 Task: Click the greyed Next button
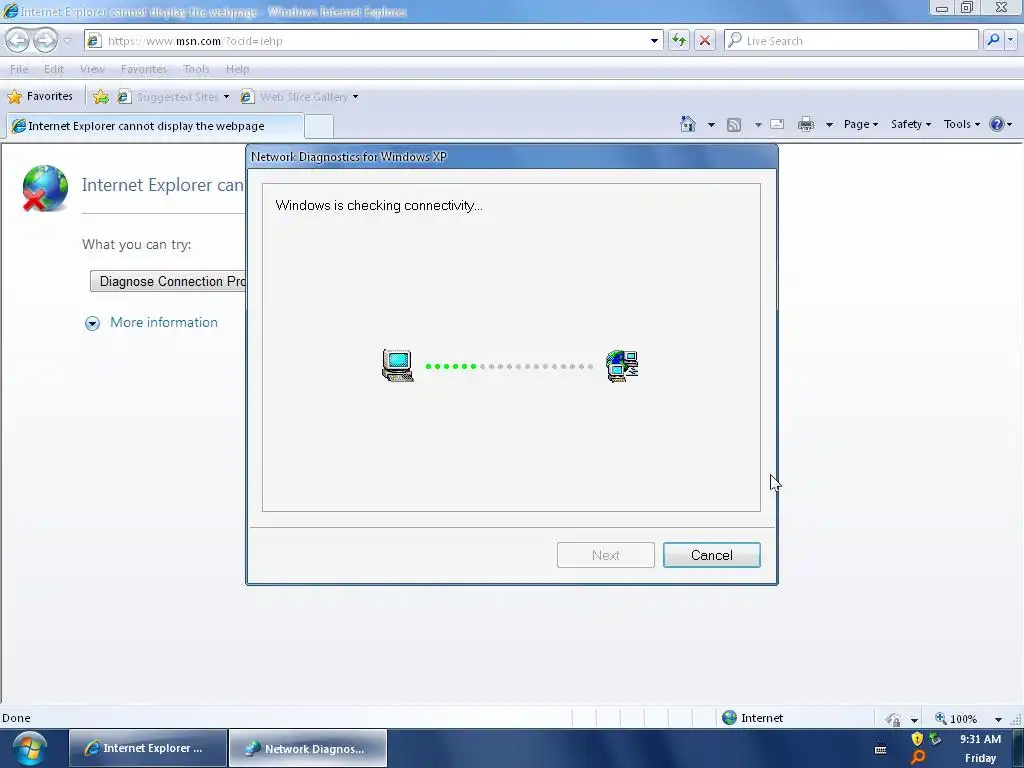605,555
